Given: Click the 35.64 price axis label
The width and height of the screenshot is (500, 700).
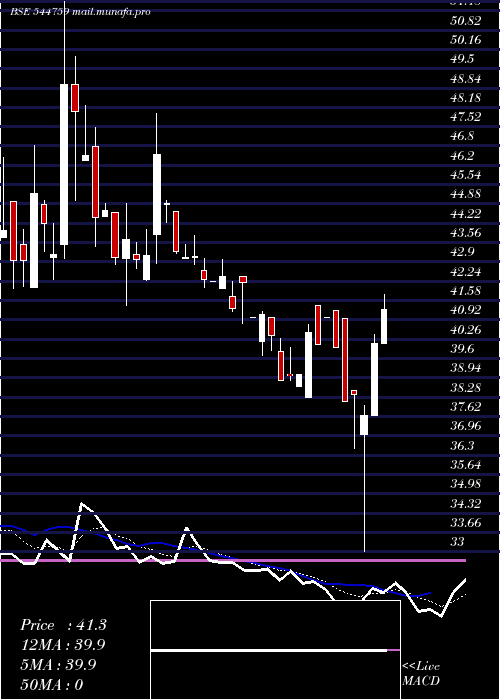Looking at the screenshot, I should [466, 465].
